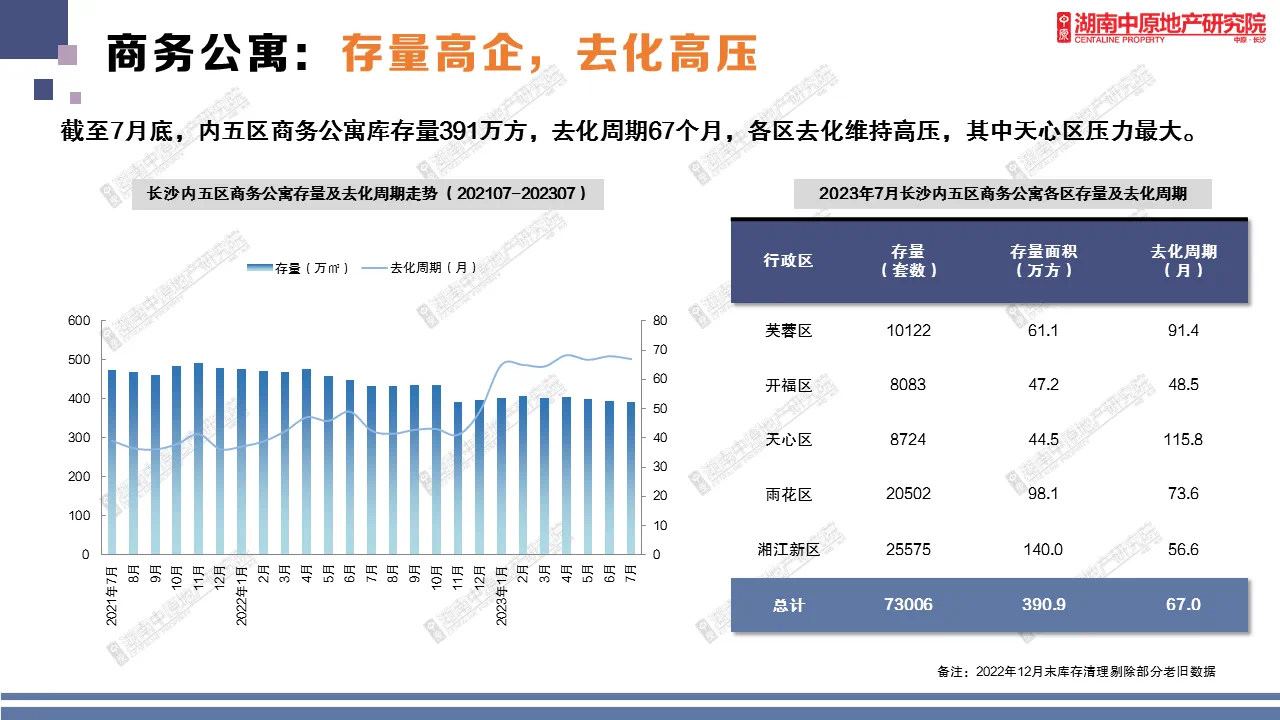Click the 去化周期 line legend marker
Viewport: 1280px width, 720px height.
373,268
